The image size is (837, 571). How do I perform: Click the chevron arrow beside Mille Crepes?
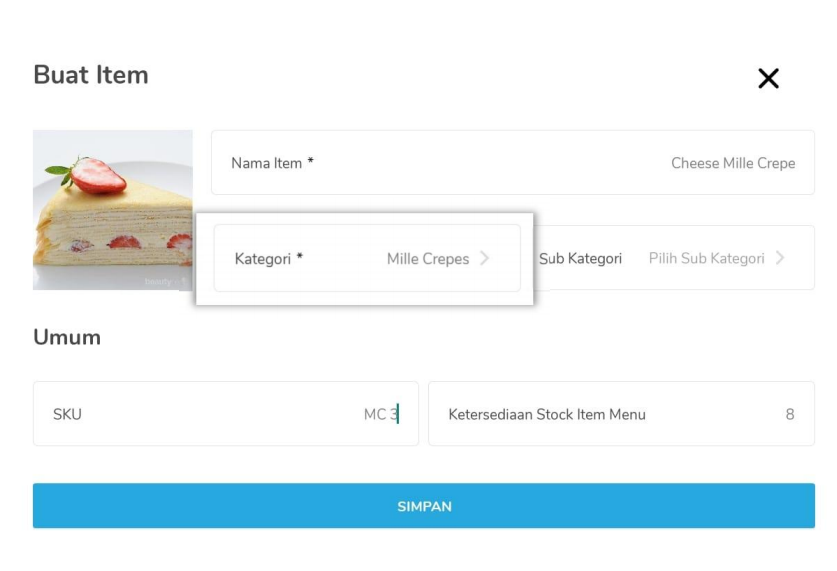485,258
